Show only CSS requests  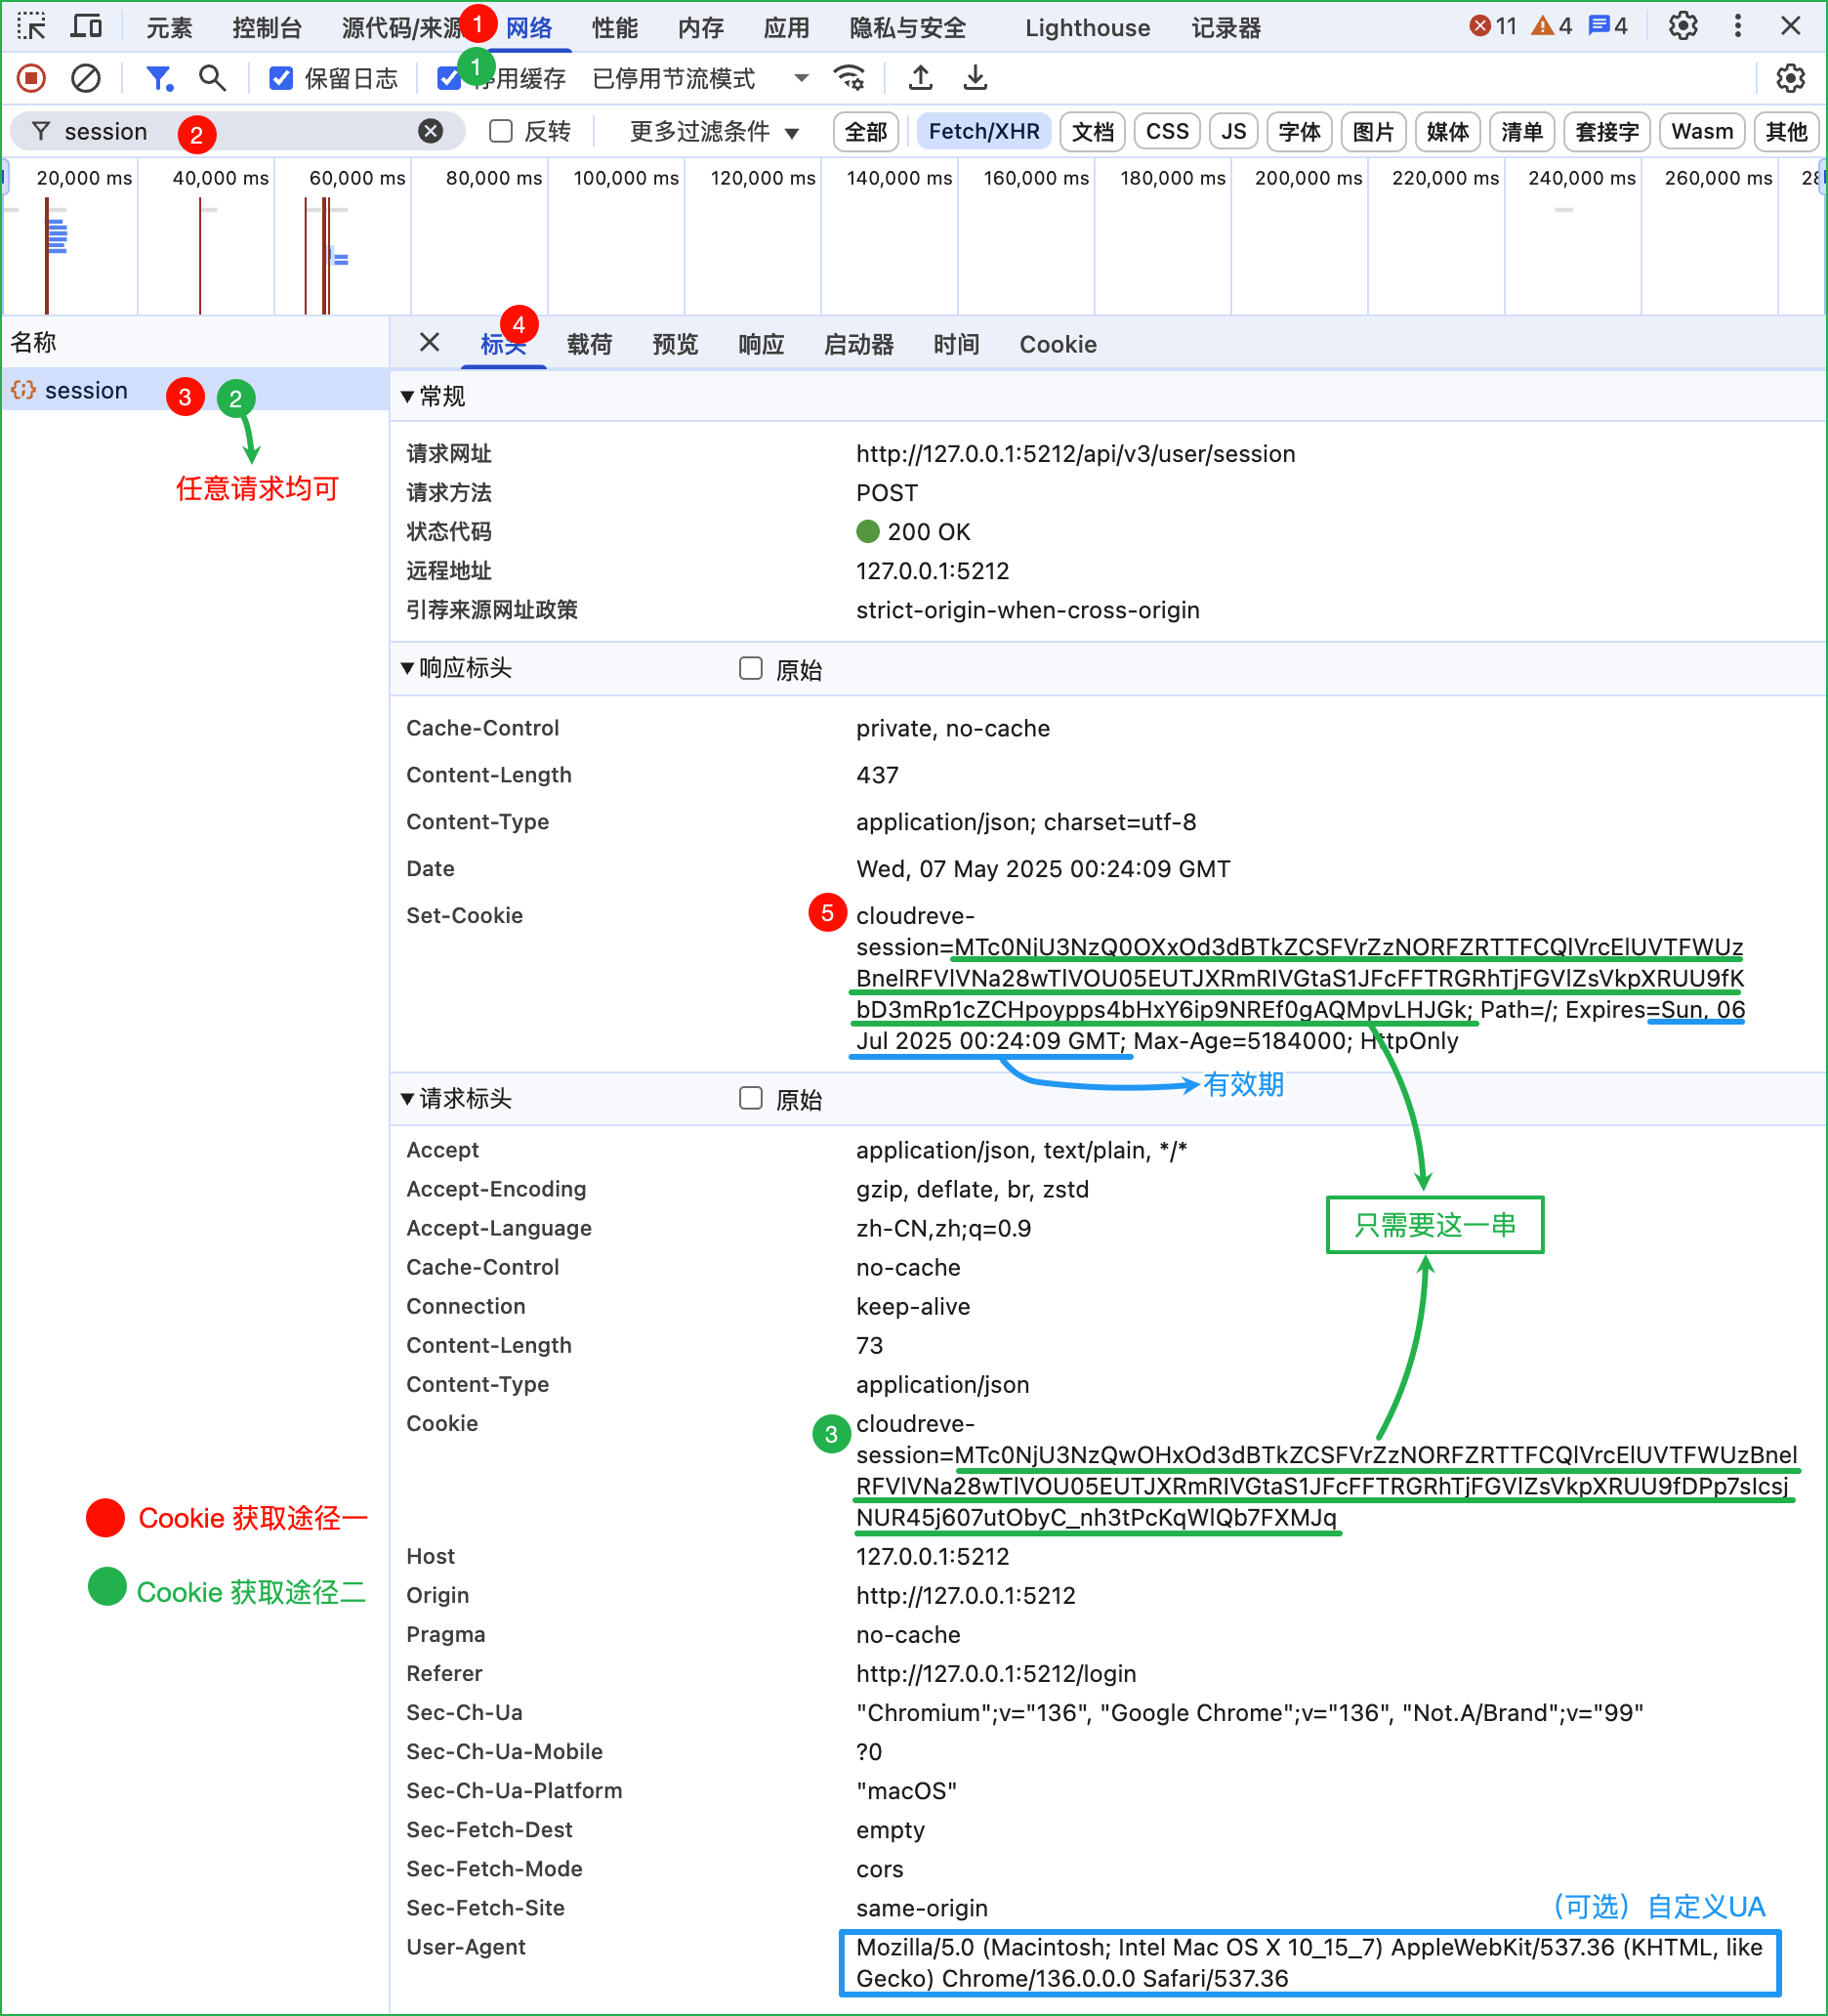(x=1166, y=131)
